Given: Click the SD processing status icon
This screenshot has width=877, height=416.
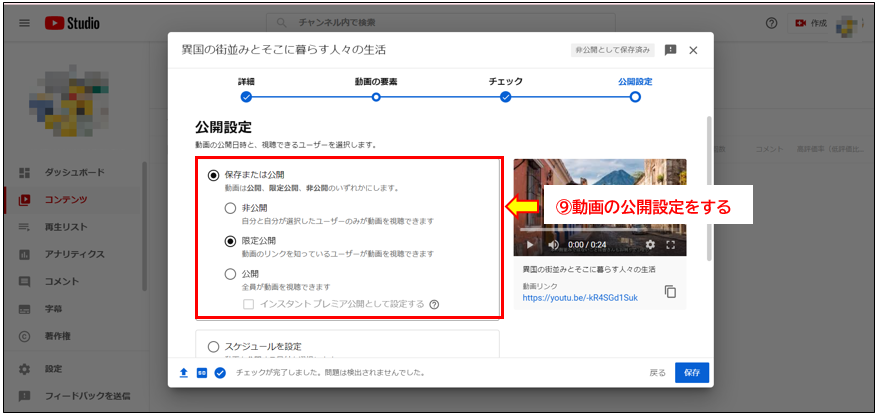Looking at the screenshot, I should pyautogui.click(x=202, y=373).
